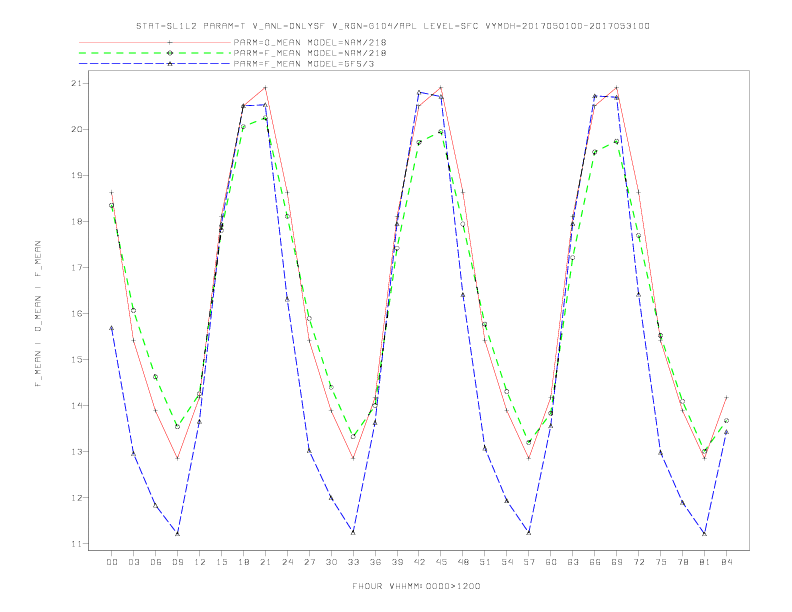Select legend entry PARM=F_MEAN MODEL=GFS/3
This screenshot has width=792, height=612.
[x=304, y=64]
